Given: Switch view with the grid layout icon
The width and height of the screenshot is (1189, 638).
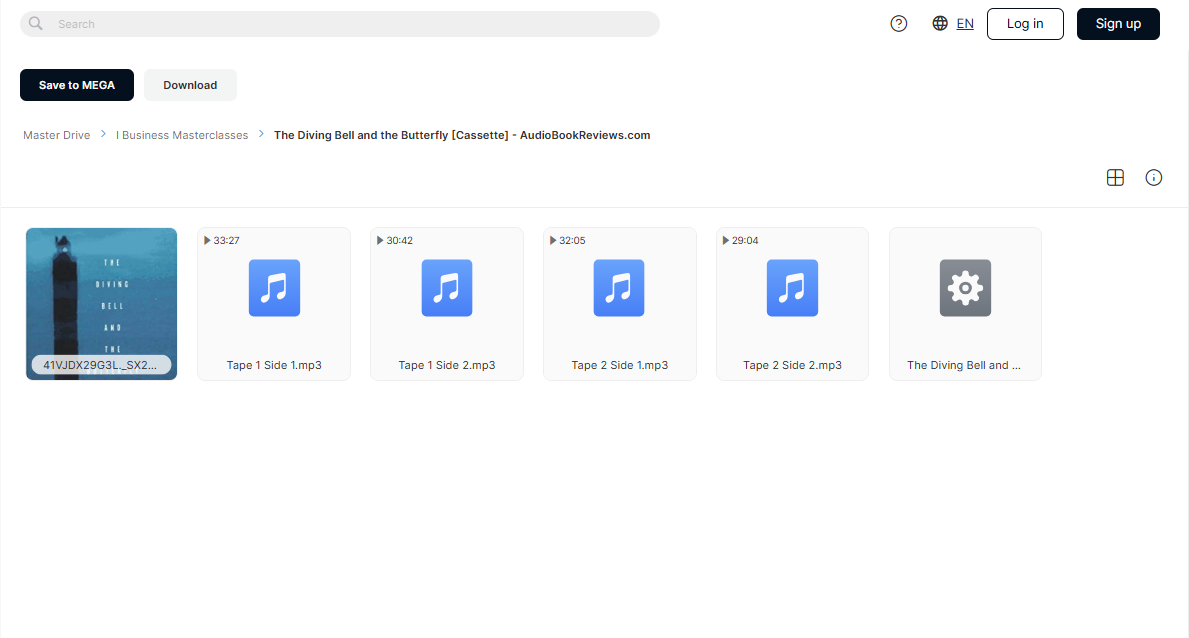Looking at the screenshot, I should point(1115,178).
